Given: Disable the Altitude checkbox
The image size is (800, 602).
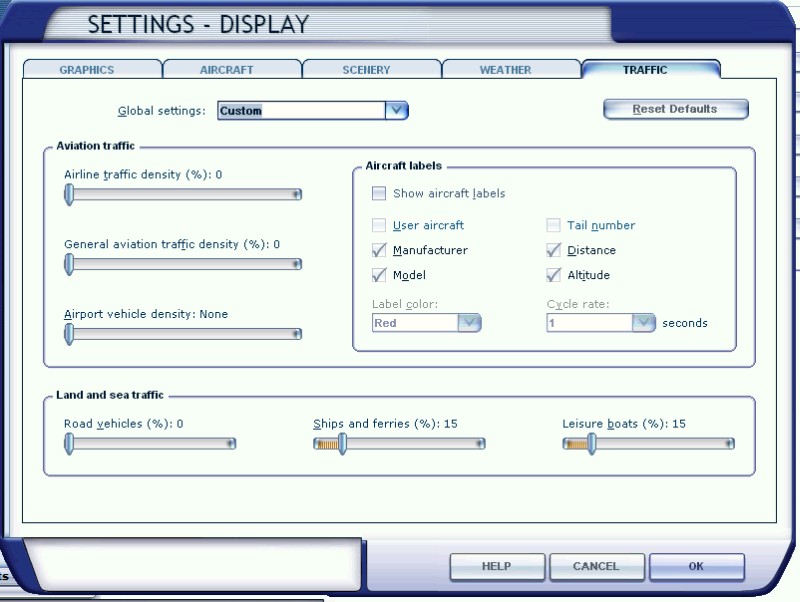Looking at the screenshot, I should pyautogui.click(x=553, y=275).
